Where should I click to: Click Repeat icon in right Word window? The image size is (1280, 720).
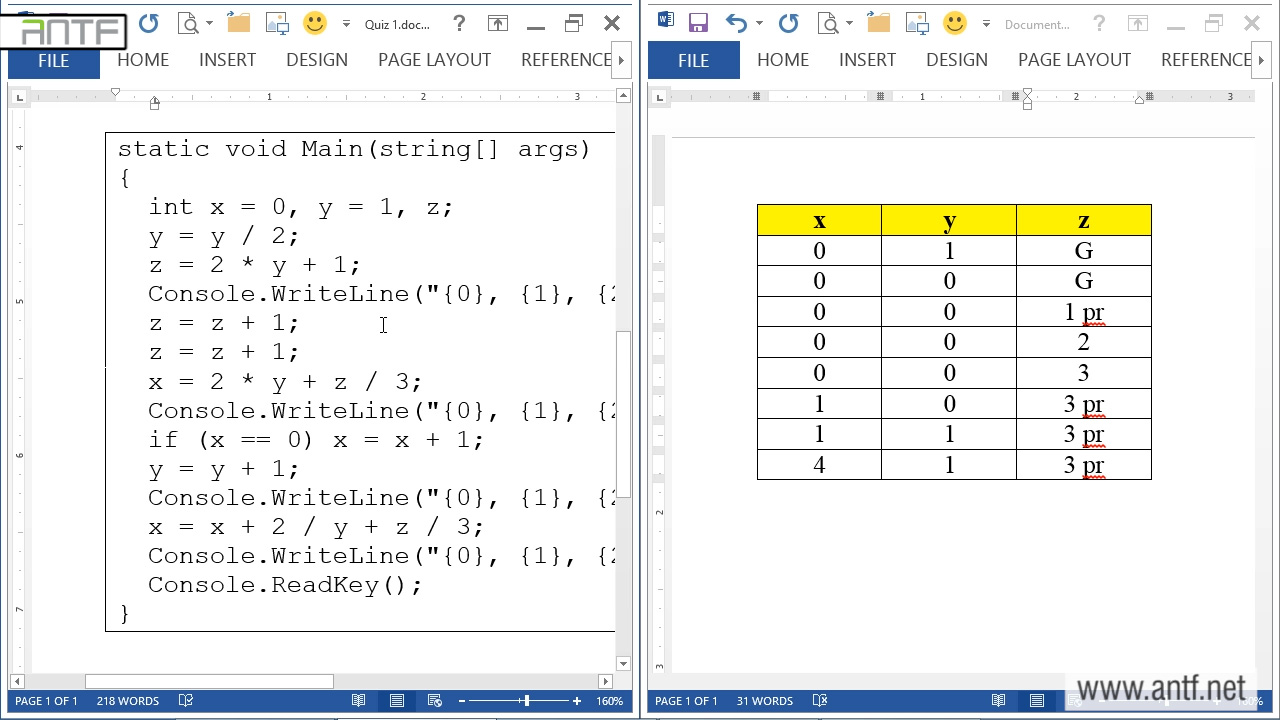tap(788, 23)
